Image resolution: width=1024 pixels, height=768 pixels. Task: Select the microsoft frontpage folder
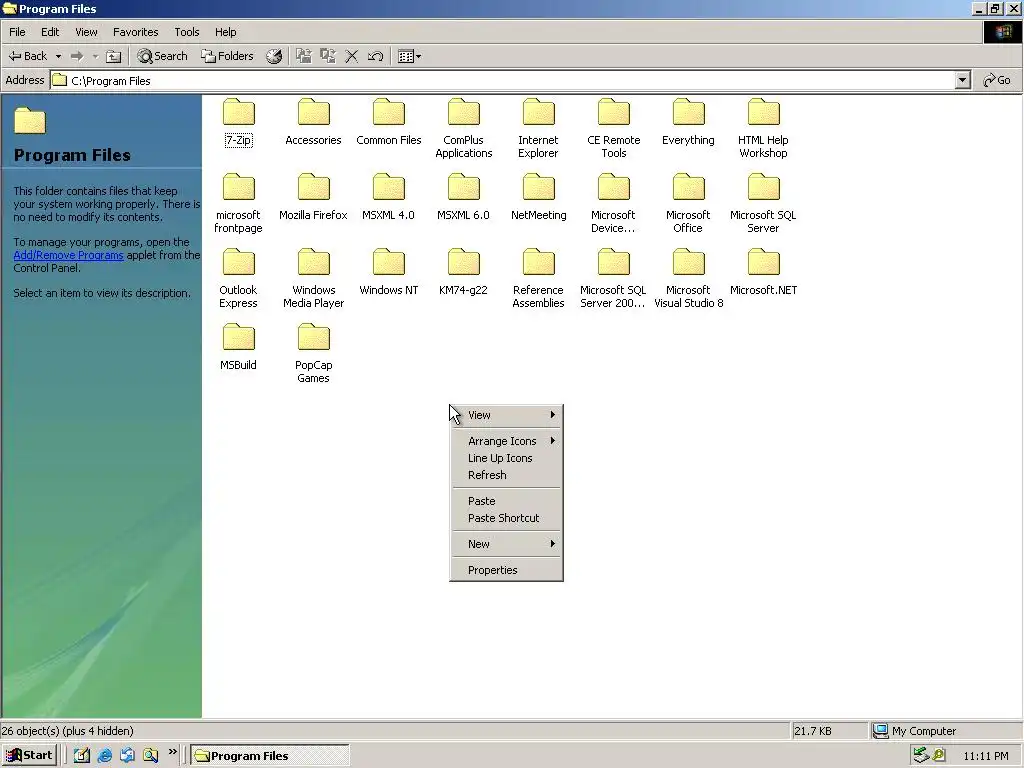tap(238, 204)
